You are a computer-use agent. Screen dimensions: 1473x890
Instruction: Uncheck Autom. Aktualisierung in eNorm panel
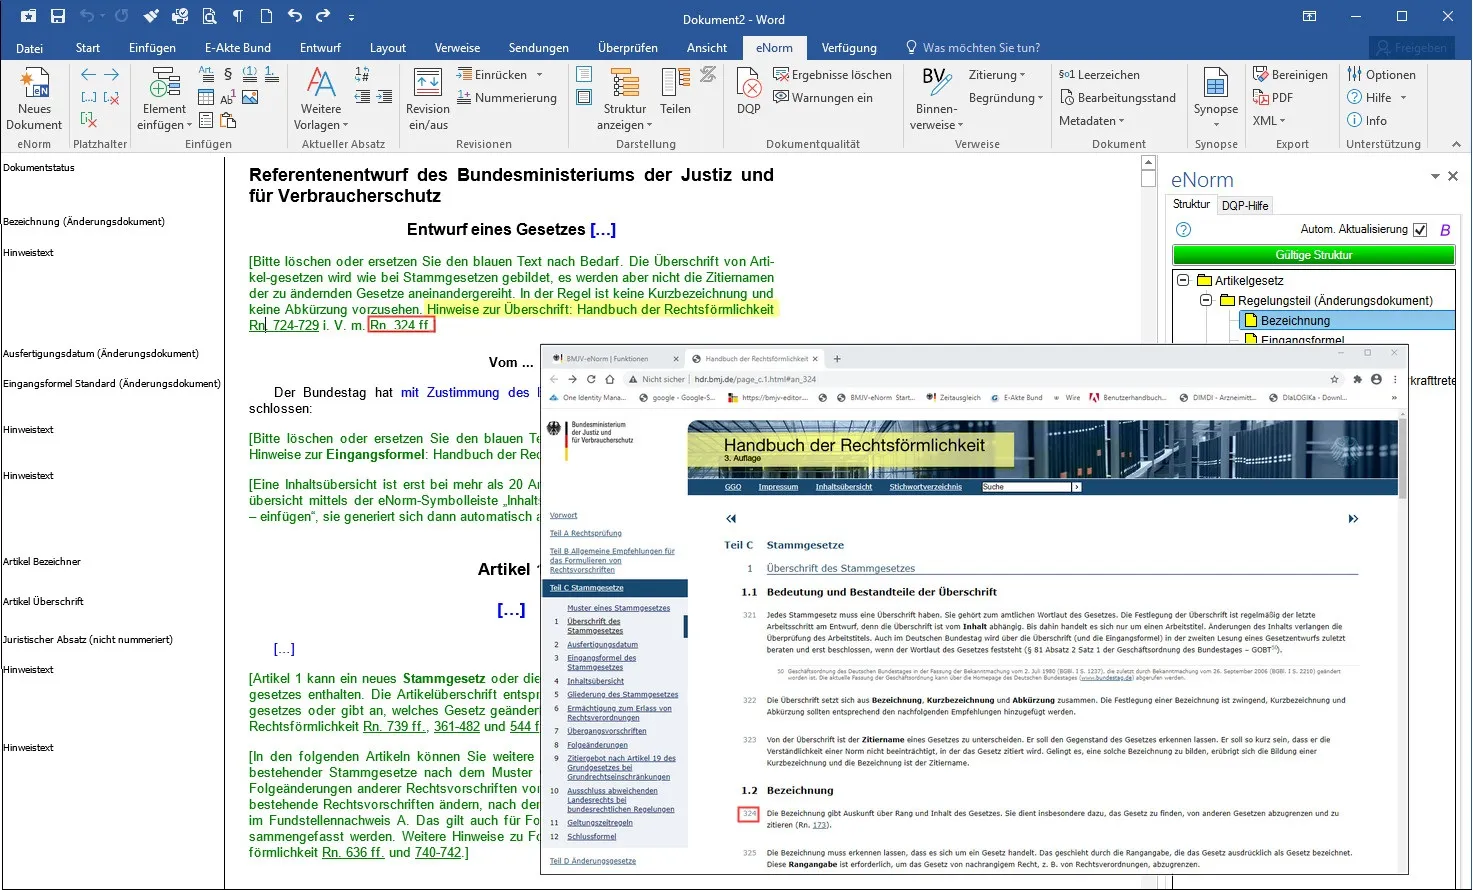click(1421, 229)
